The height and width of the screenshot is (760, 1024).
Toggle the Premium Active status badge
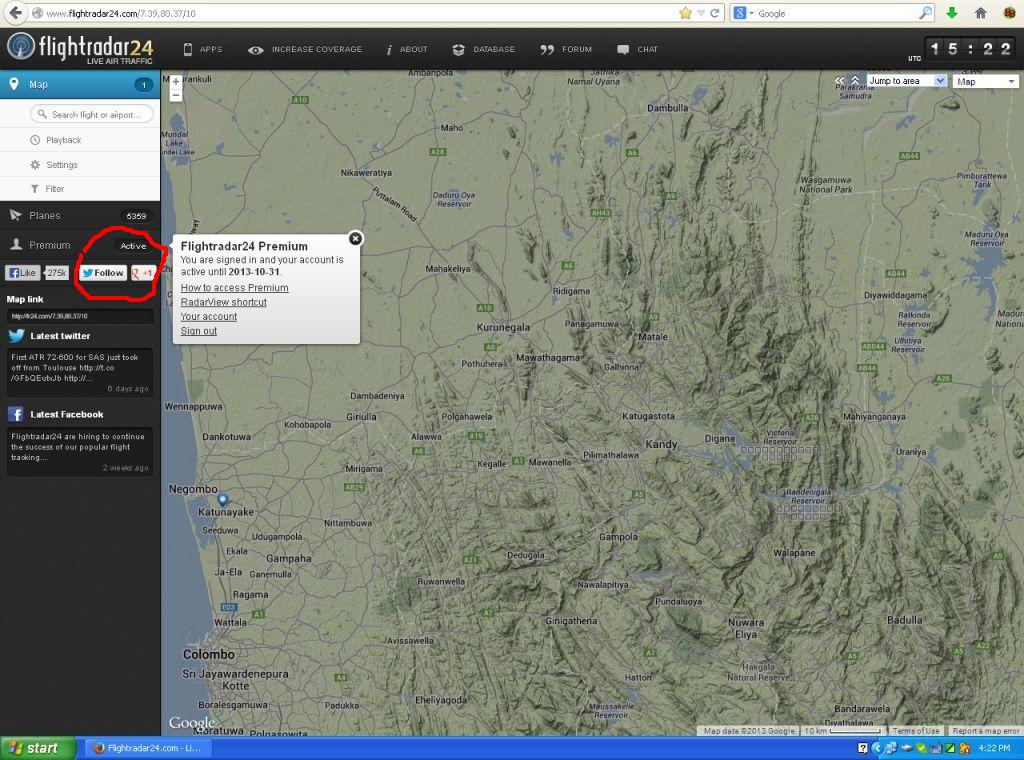click(x=133, y=246)
